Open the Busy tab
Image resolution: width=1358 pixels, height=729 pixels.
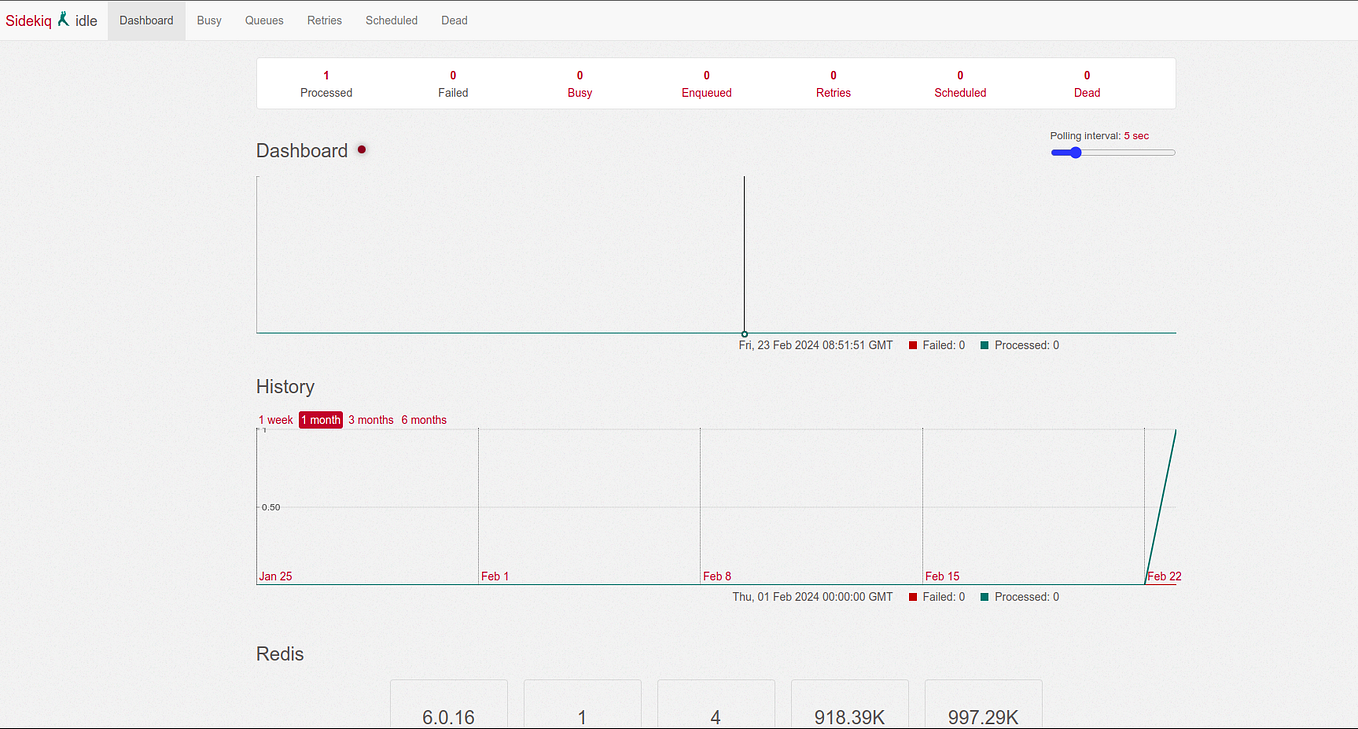(209, 20)
